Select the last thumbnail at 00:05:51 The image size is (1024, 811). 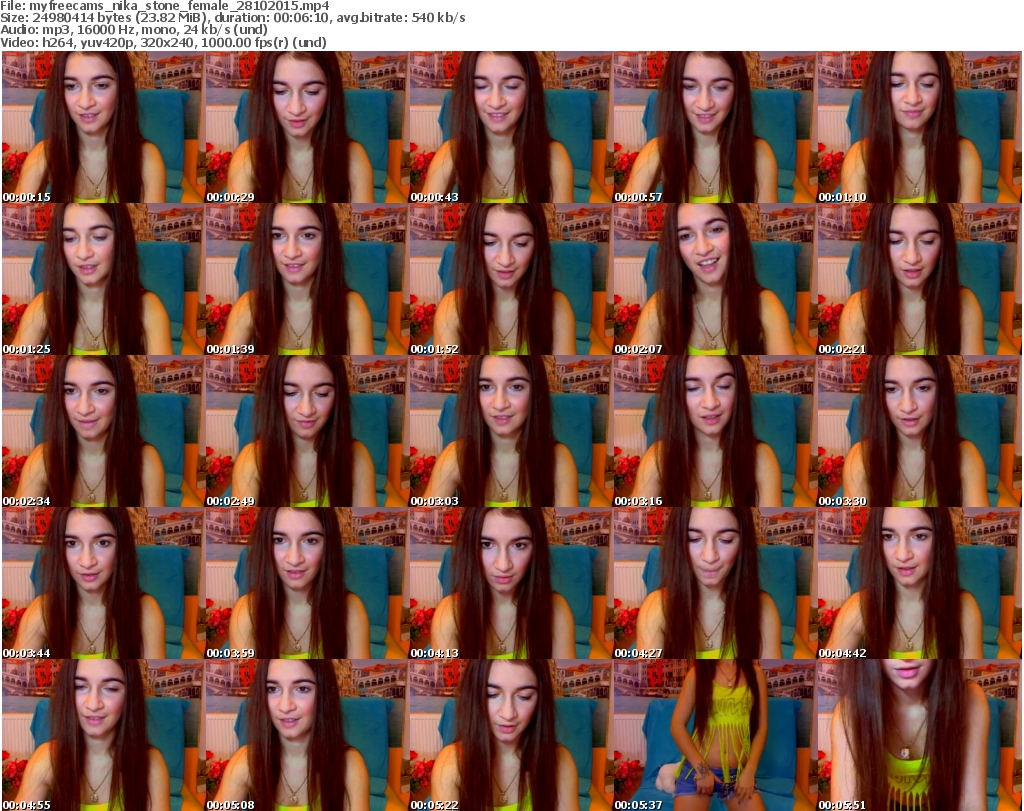coord(919,735)
